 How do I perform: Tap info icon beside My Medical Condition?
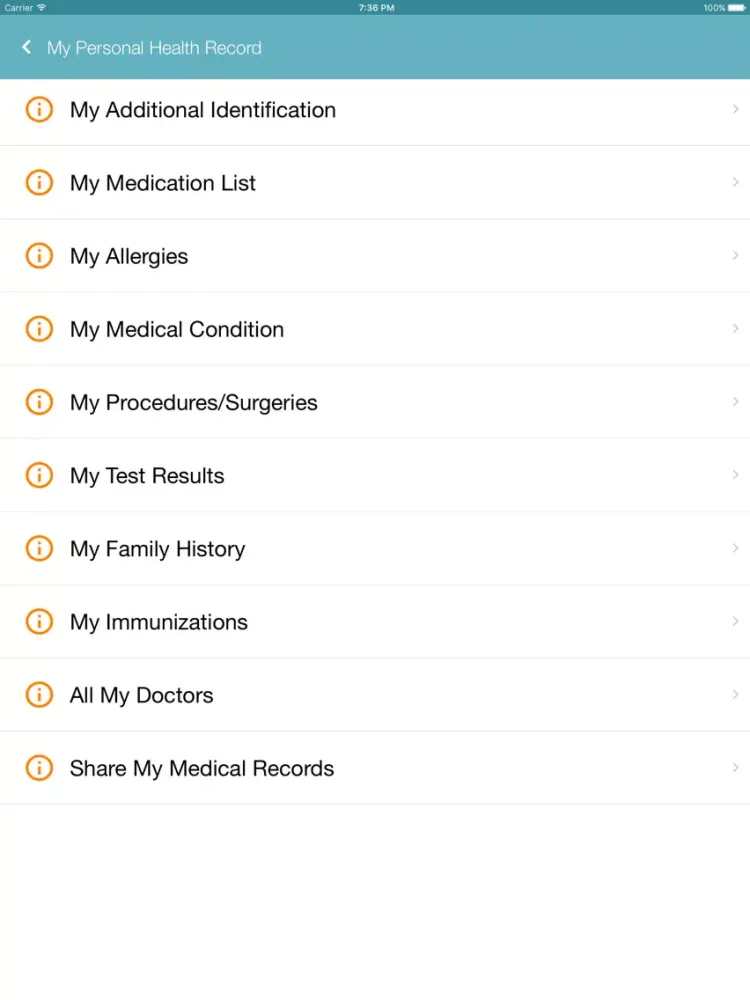pos(39,329)
